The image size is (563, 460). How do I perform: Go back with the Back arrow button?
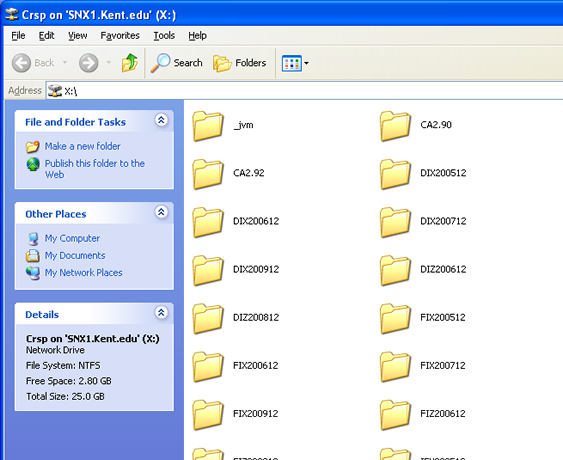point(33,63)
